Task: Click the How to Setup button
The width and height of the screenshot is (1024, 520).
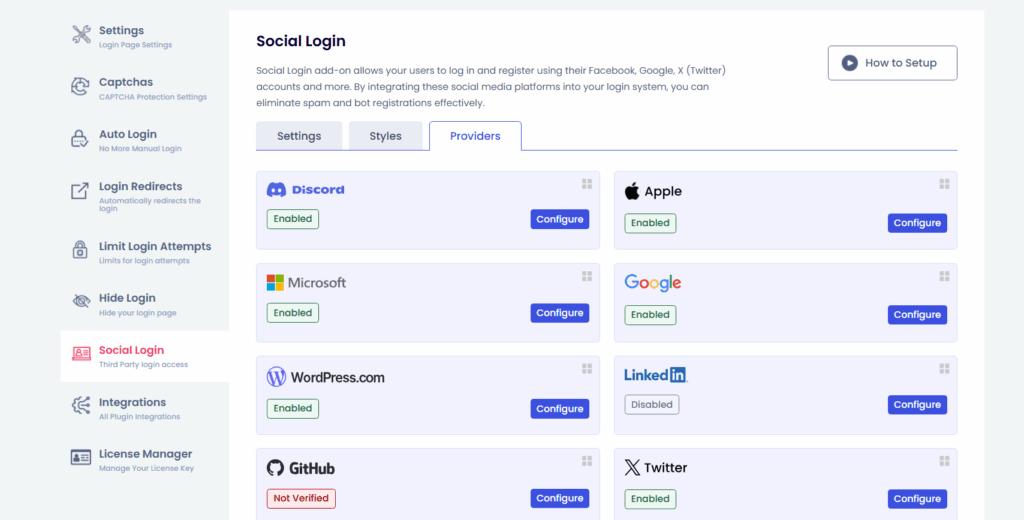Action: click(x=892, y=63)
